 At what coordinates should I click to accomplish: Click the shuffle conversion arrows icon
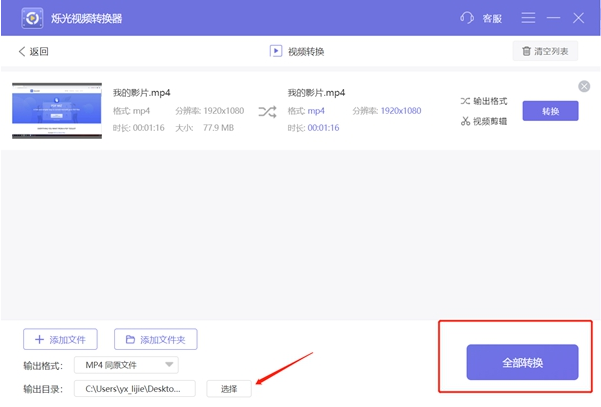[267, 112]
